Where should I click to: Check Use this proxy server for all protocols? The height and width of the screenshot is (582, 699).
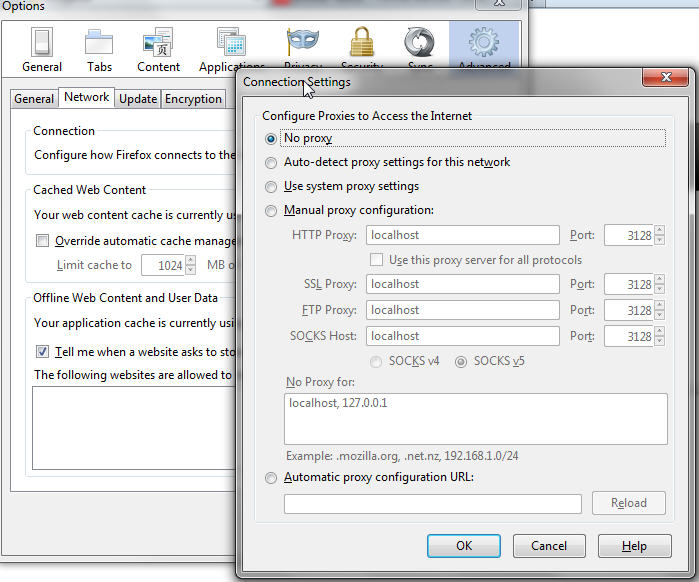pyautogui.click(x=376, y=259)
